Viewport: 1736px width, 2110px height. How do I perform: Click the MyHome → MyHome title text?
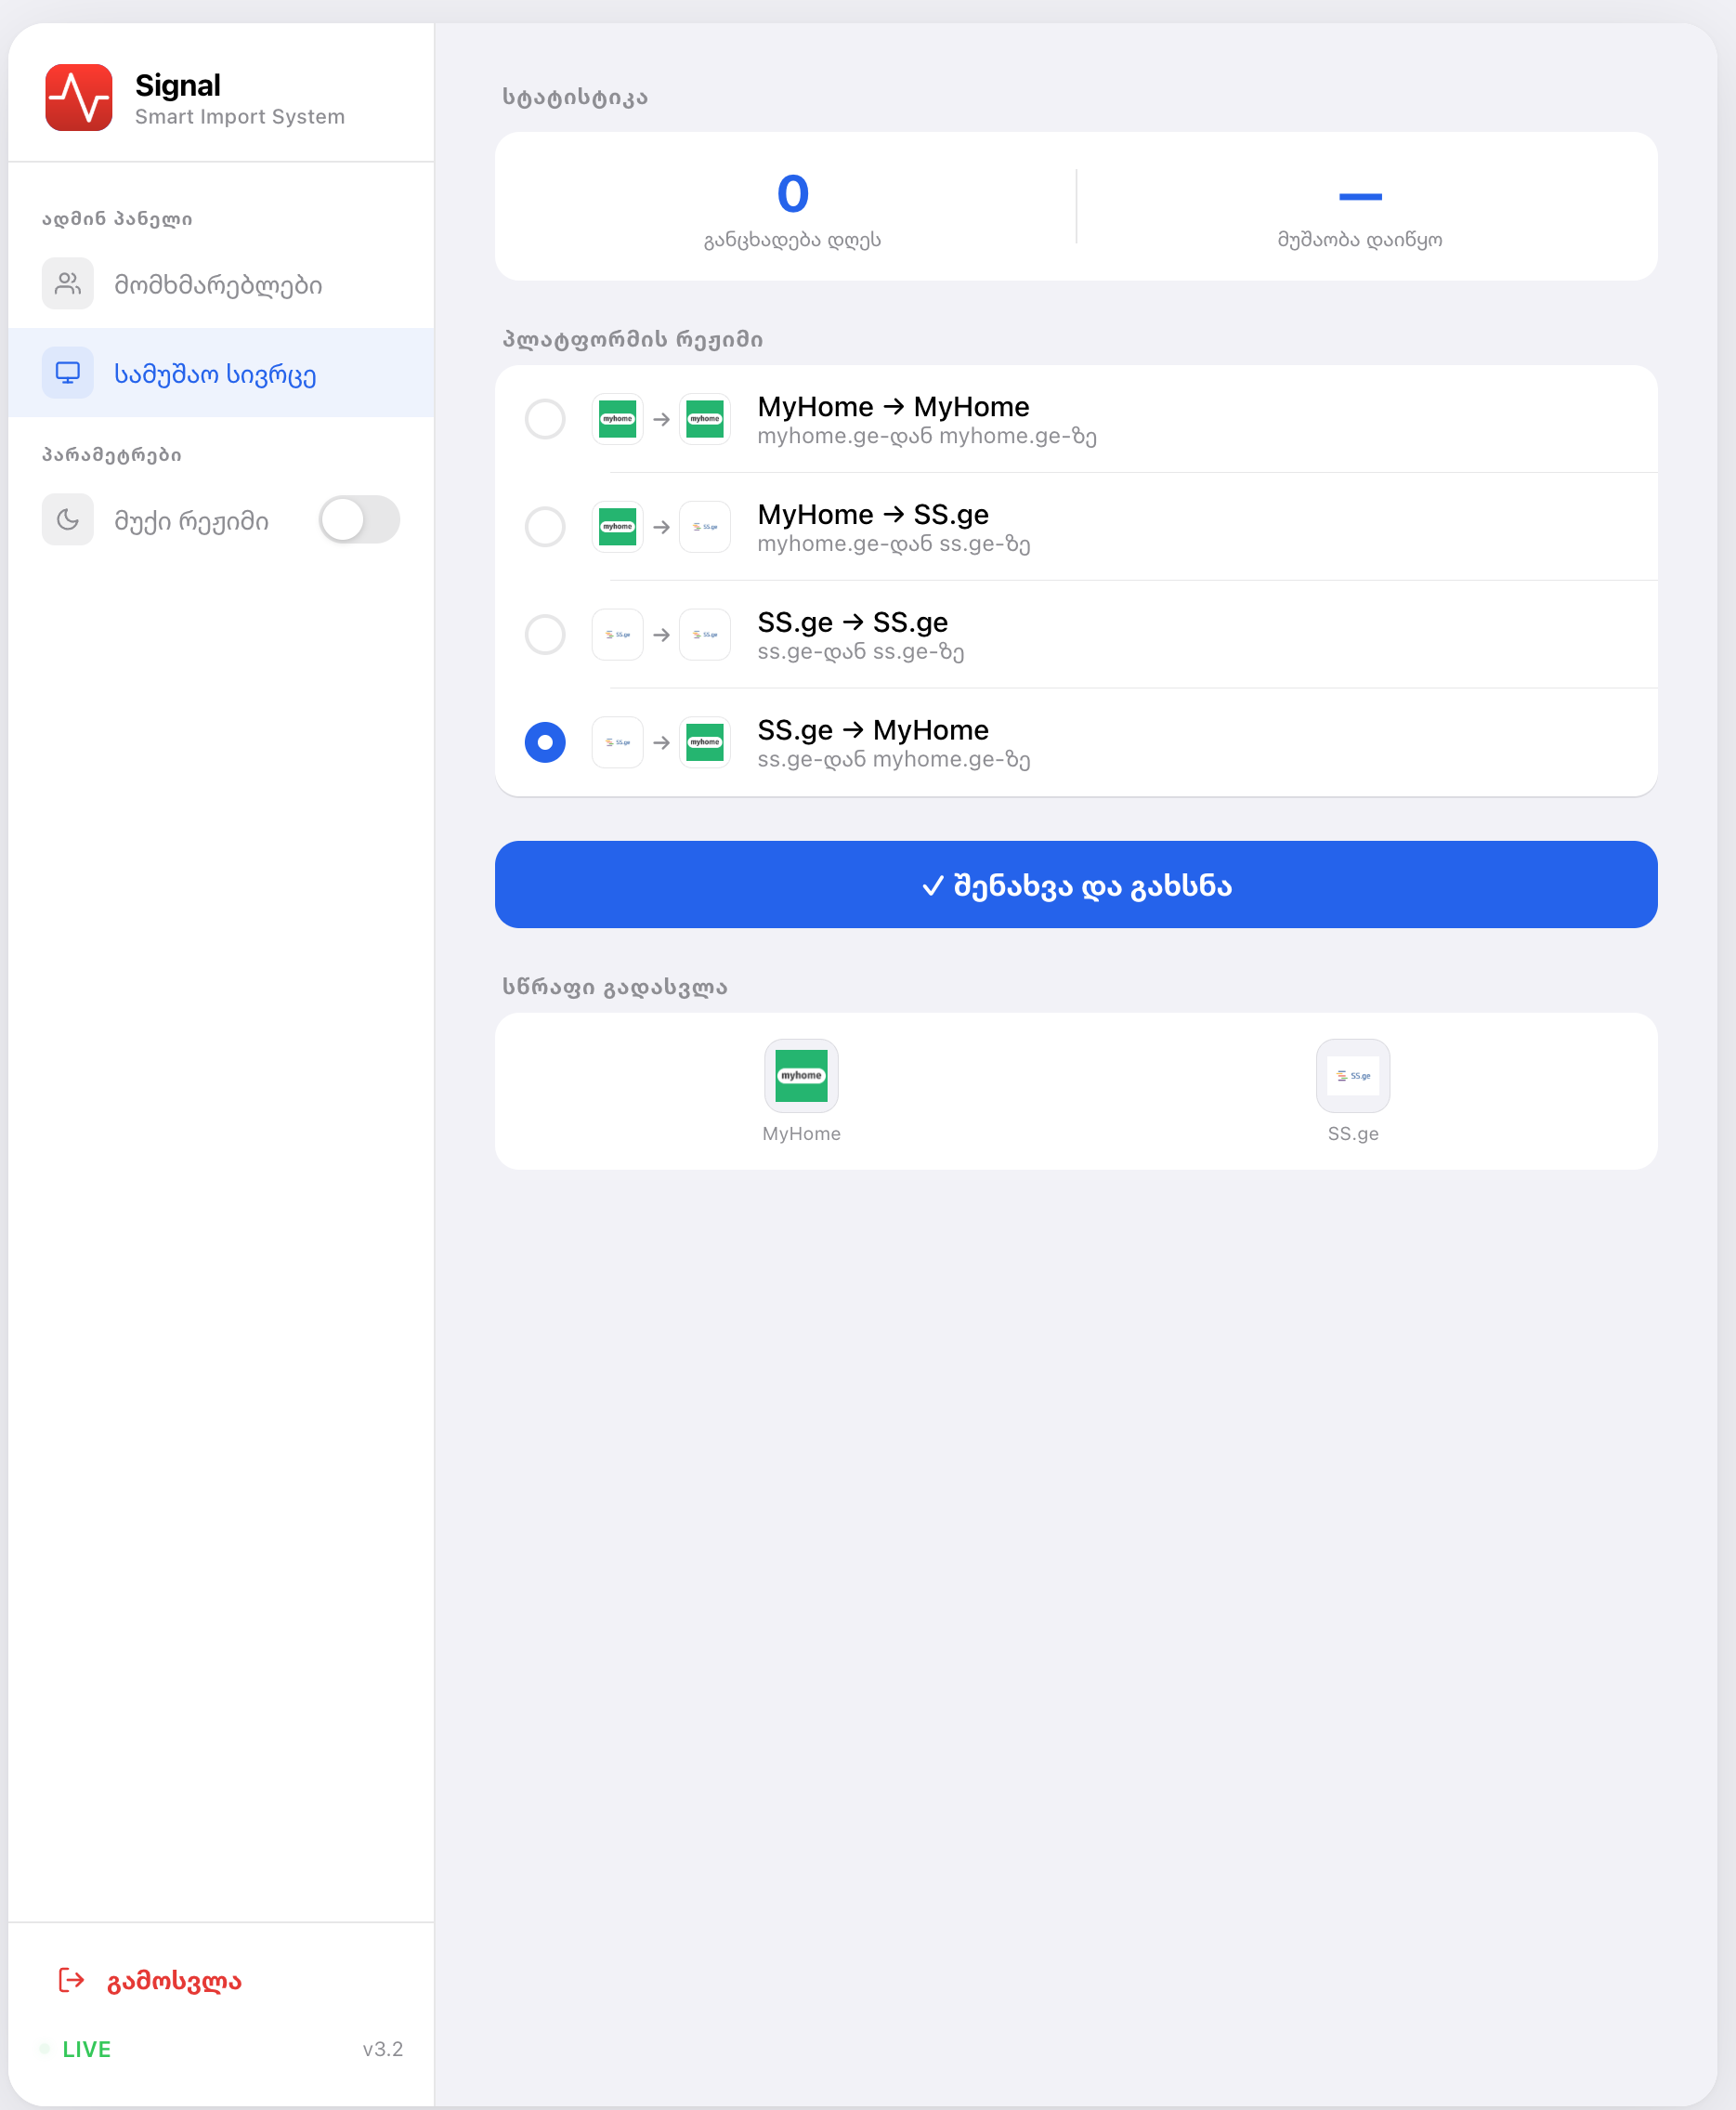tap(893, 407)
